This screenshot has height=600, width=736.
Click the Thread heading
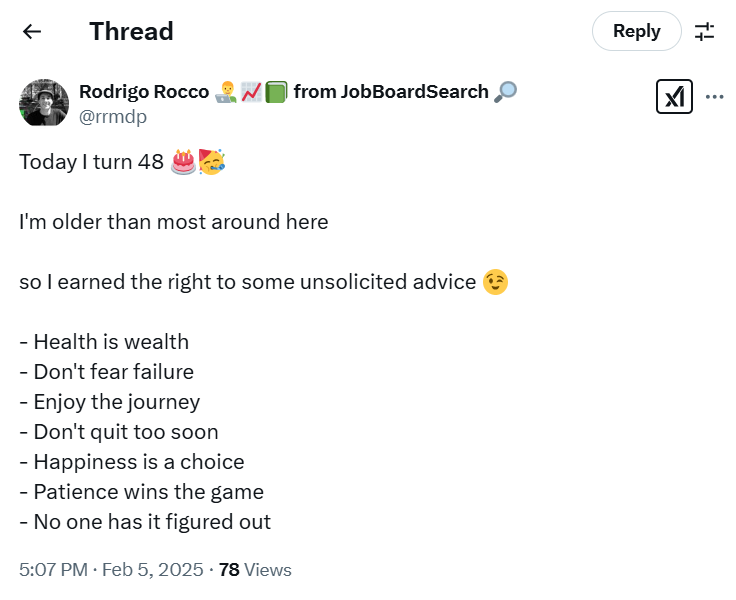(x=131, y=31)
